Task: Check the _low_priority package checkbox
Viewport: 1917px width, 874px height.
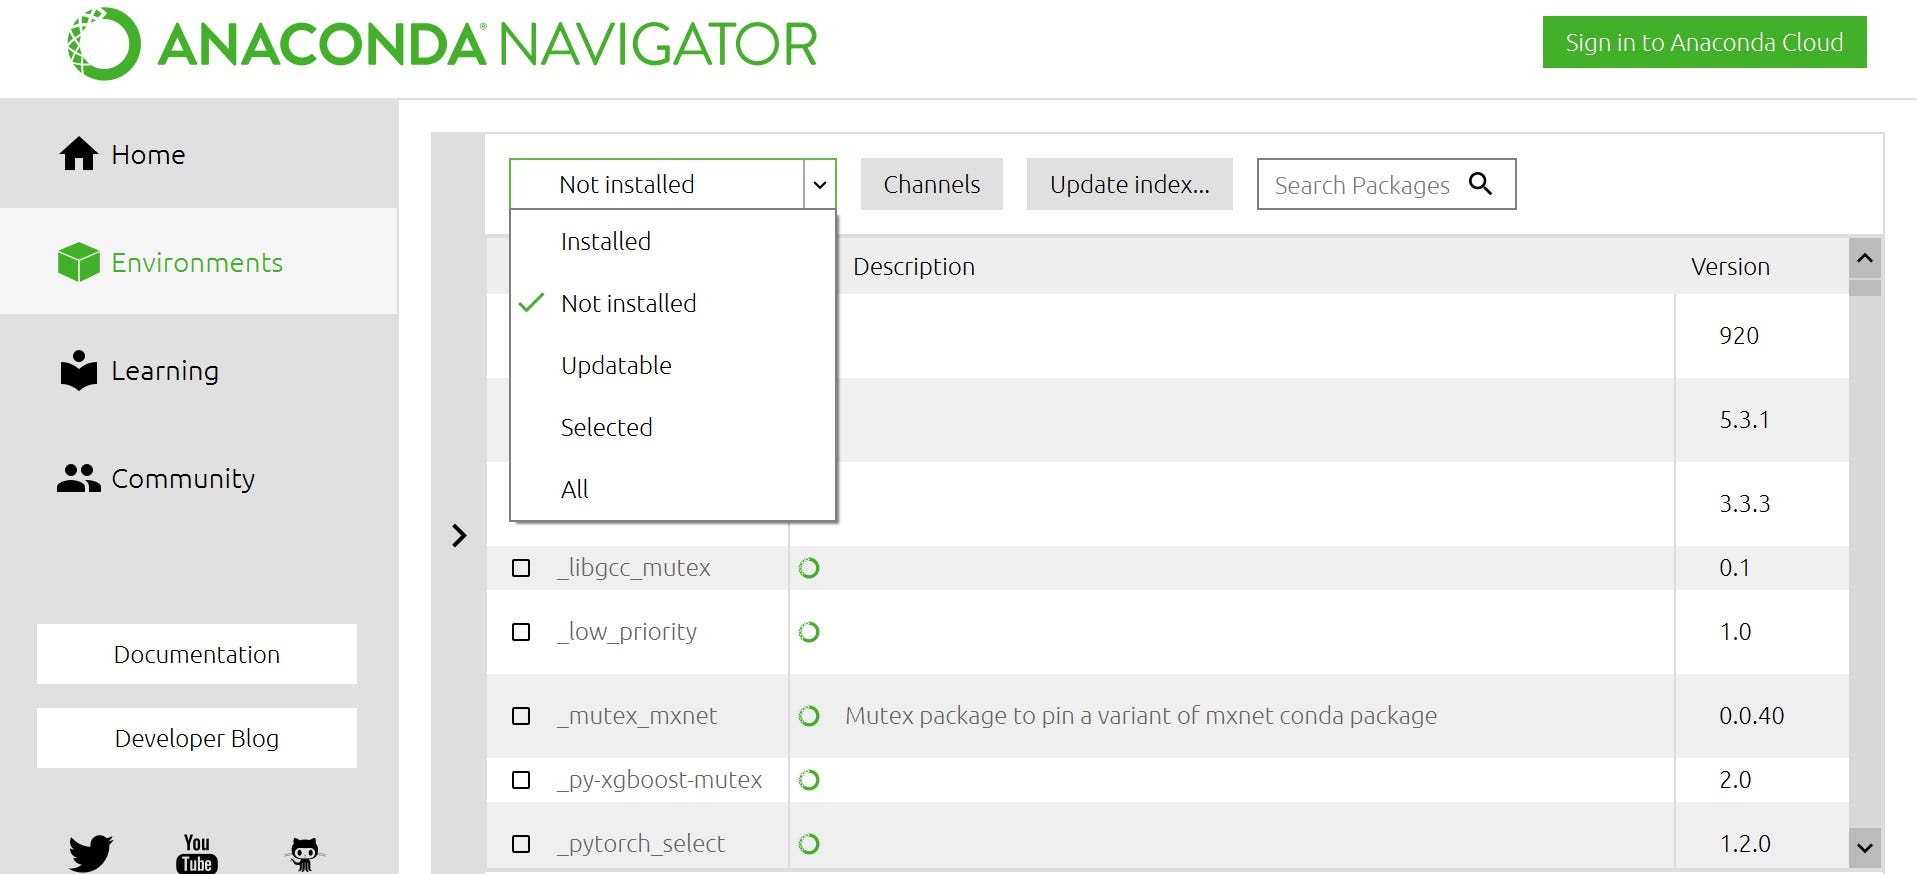Action: [521, 632]
